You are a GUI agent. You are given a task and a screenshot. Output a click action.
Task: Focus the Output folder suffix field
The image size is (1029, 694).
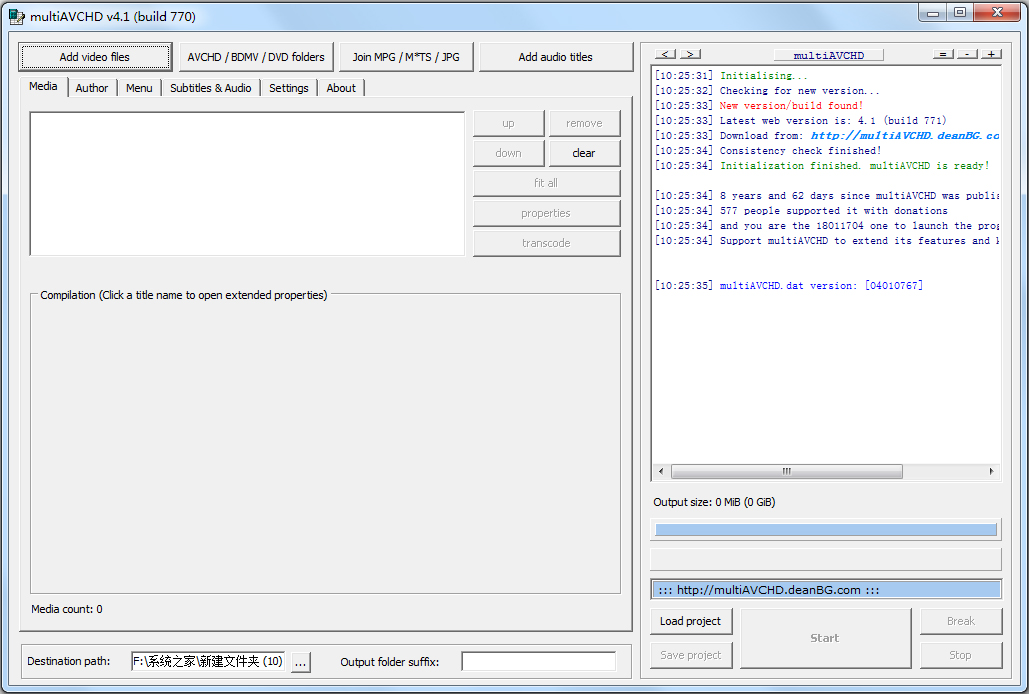click(538, 662)
